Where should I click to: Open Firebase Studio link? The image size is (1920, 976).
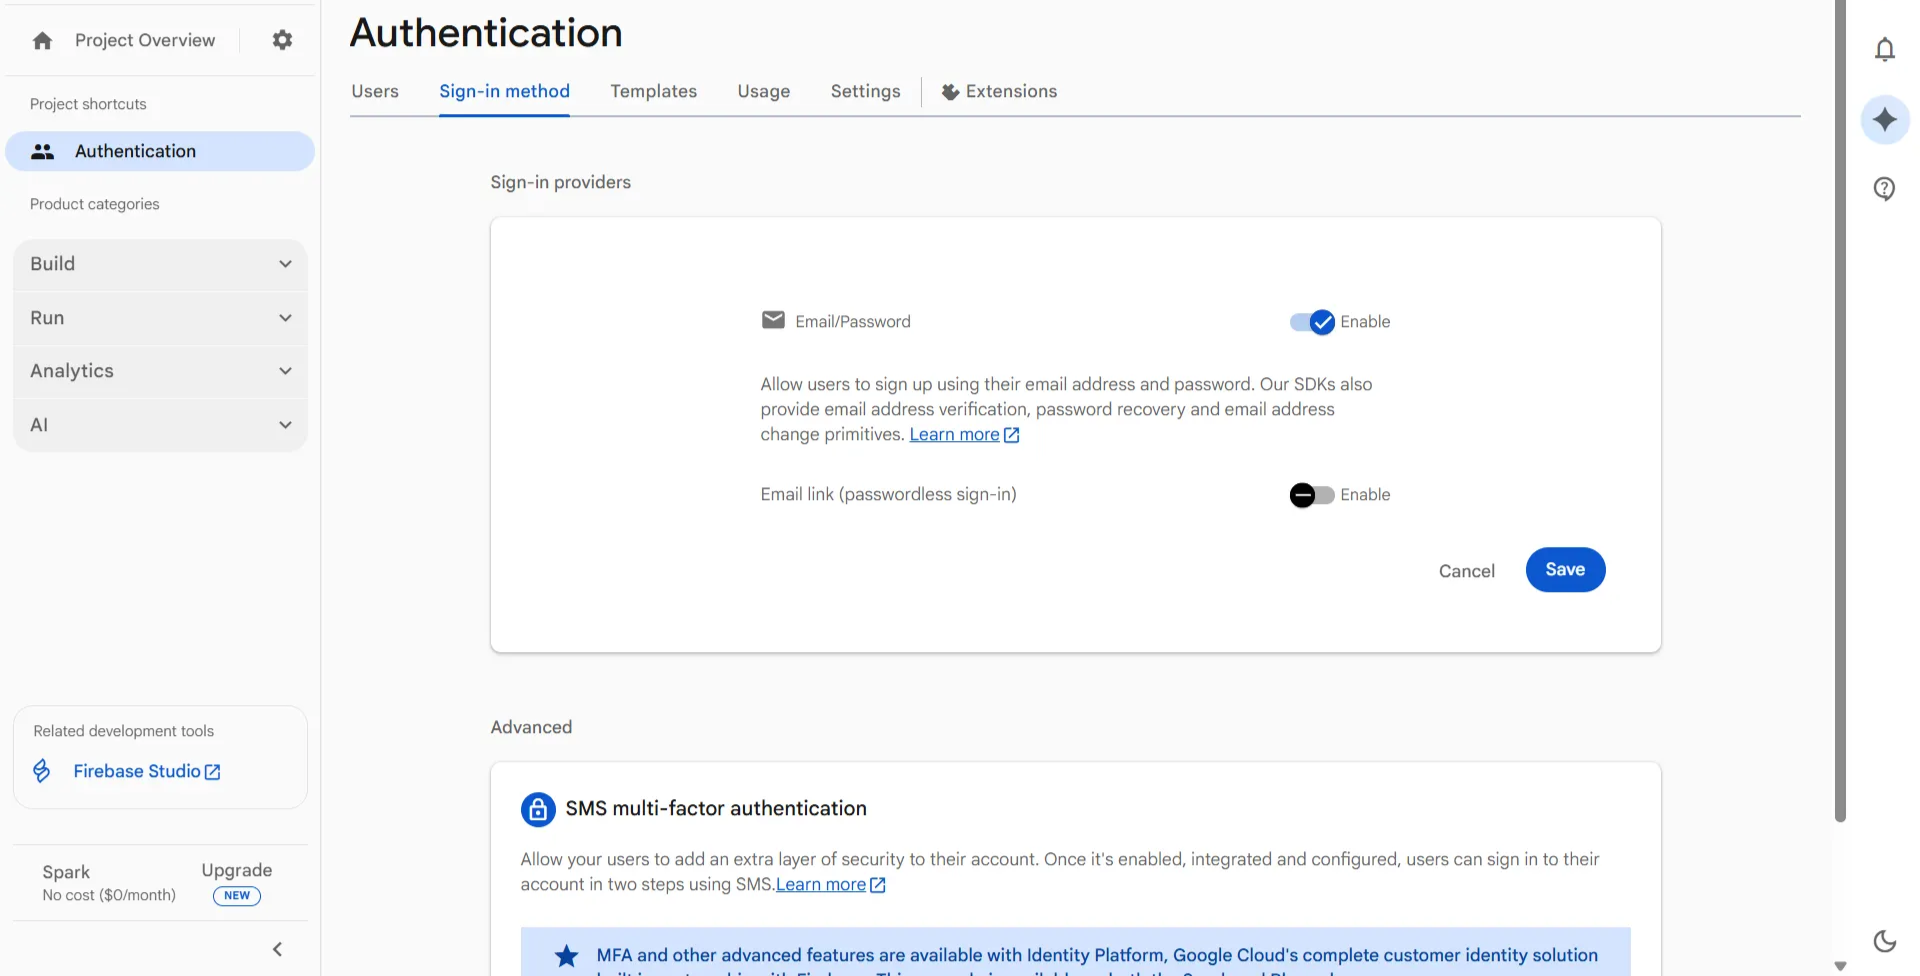coord(146,771)
